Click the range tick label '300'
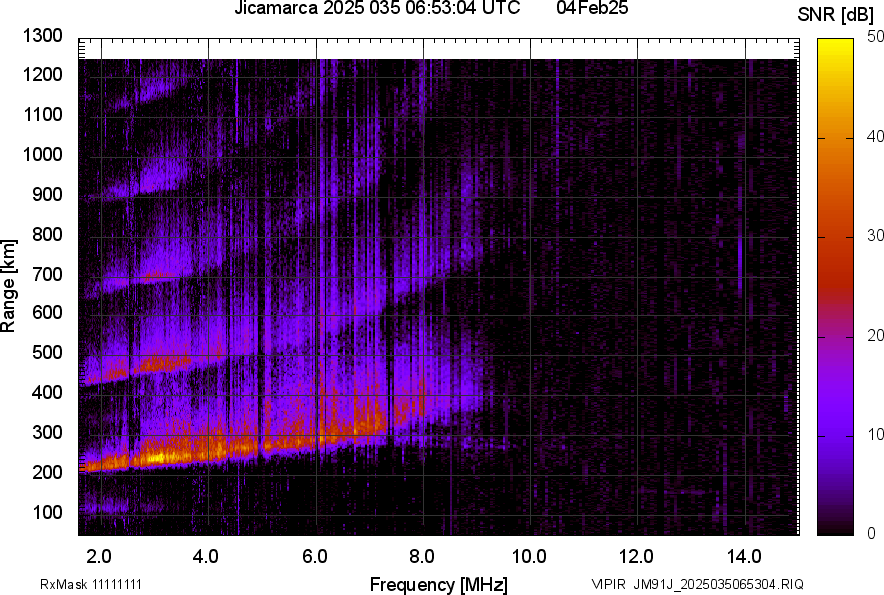 point(47,433)
